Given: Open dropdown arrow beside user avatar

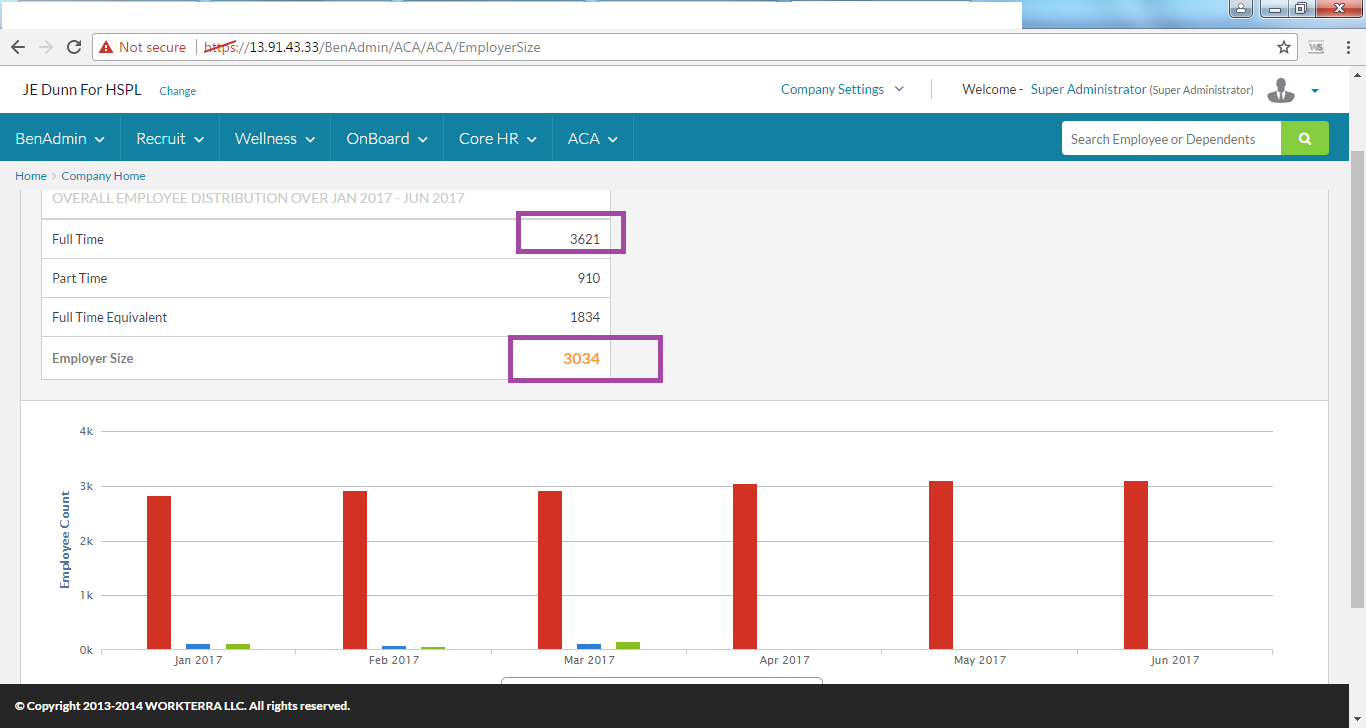Looking at the screenshot, I should pos(1315,91).
